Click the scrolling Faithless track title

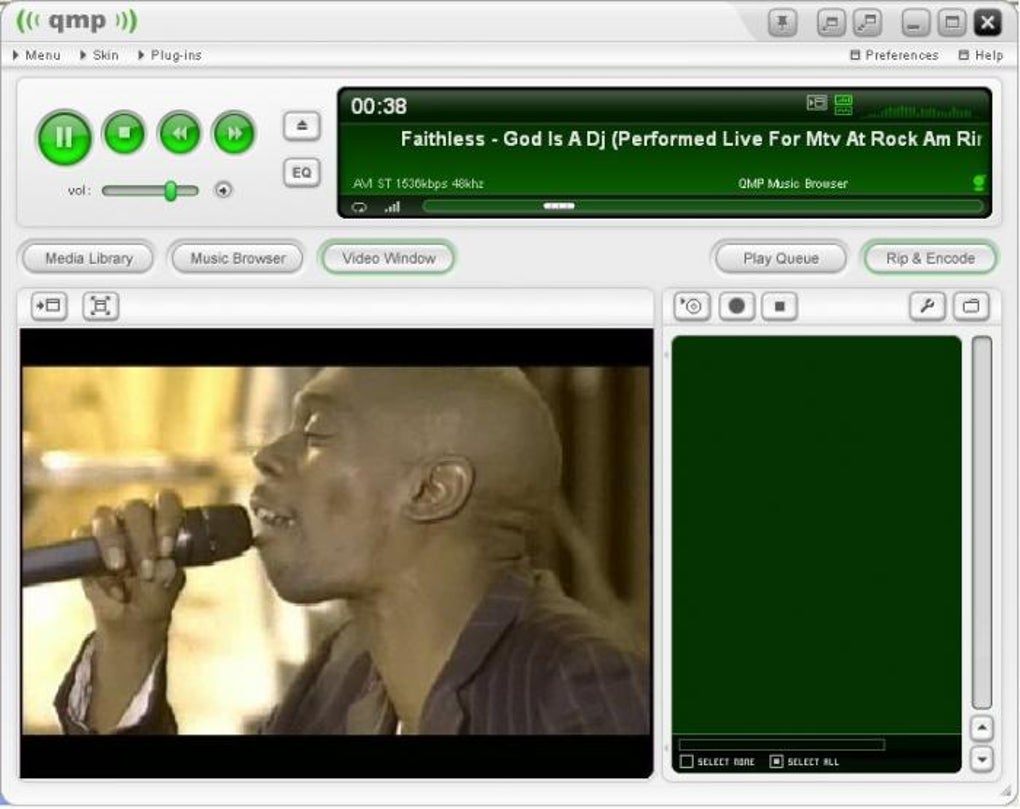coord(690,139)
